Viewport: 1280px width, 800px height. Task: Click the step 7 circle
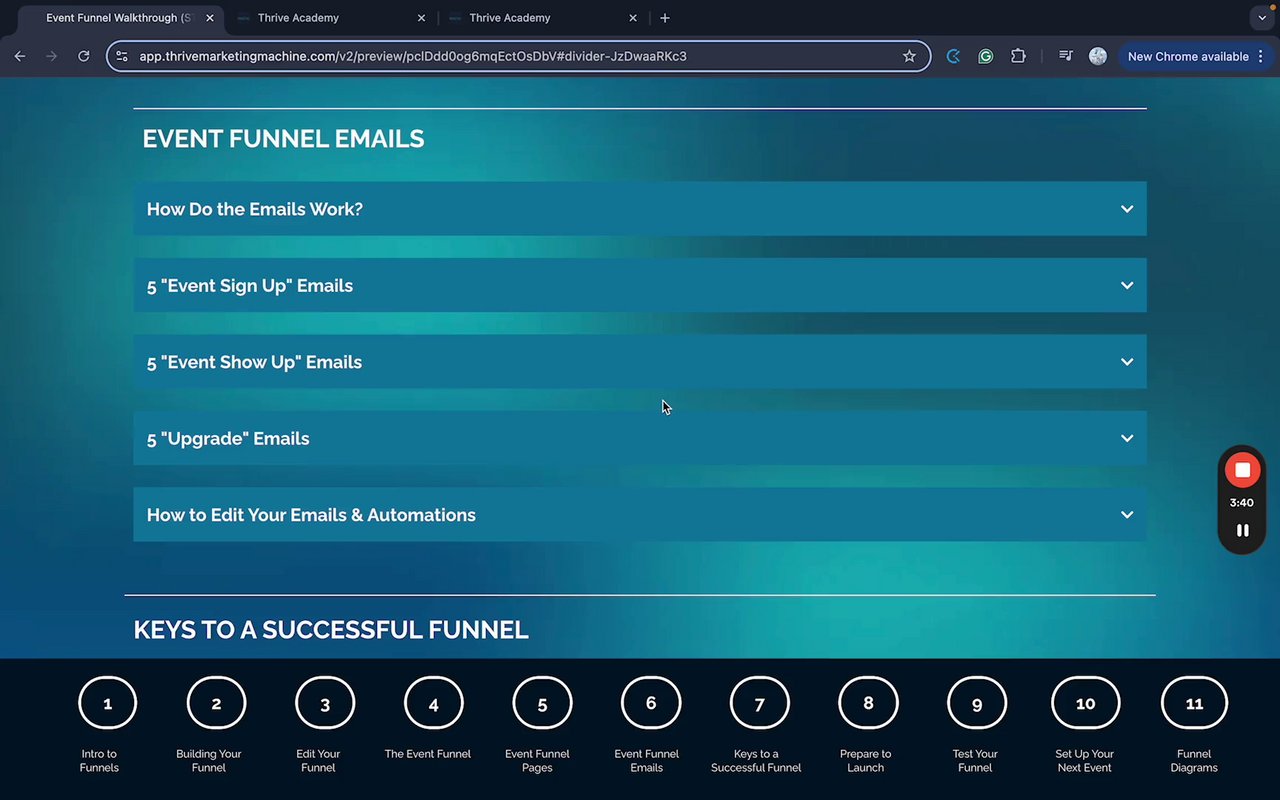(760, 704)
